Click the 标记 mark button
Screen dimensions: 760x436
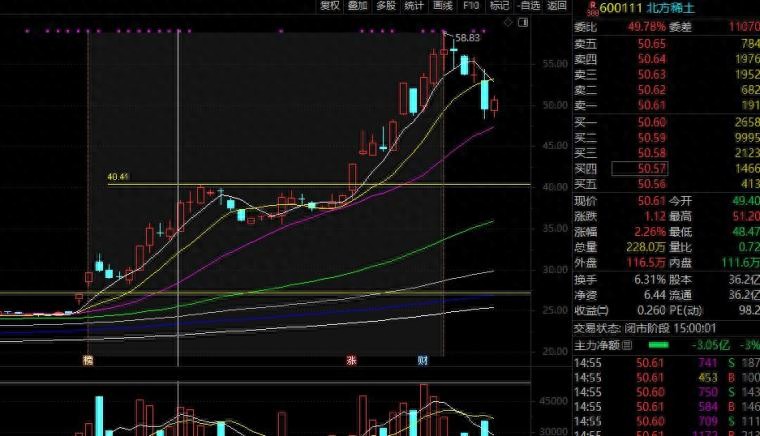(x=499, y=6)
